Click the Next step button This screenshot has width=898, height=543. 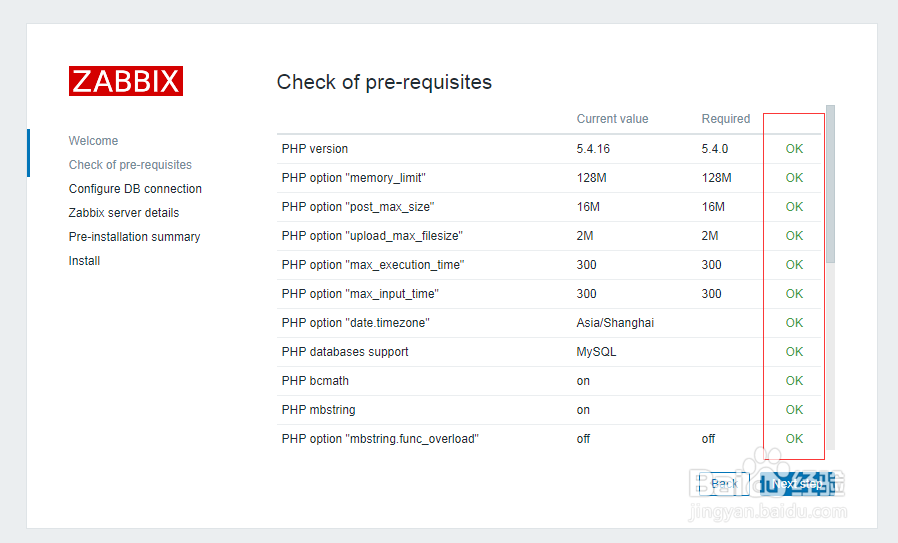pyautogui.click(x=798, y=484)
